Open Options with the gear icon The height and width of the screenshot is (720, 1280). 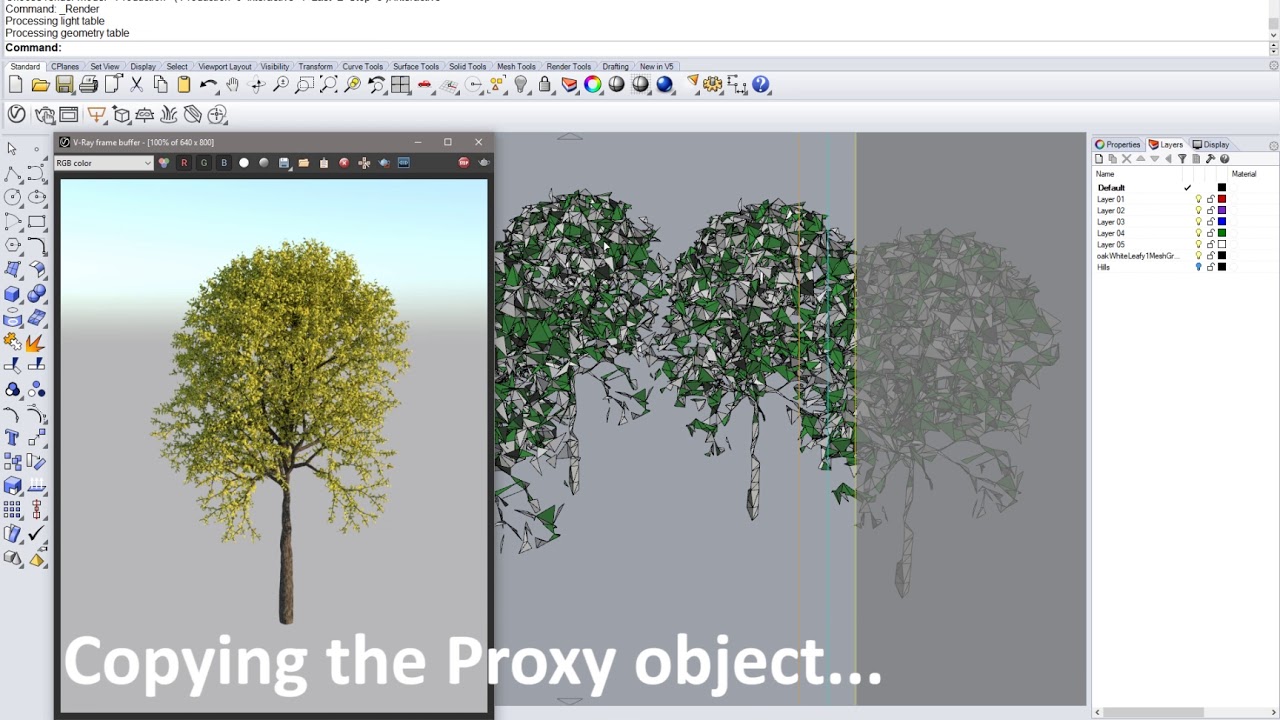[x=713, y=85]
